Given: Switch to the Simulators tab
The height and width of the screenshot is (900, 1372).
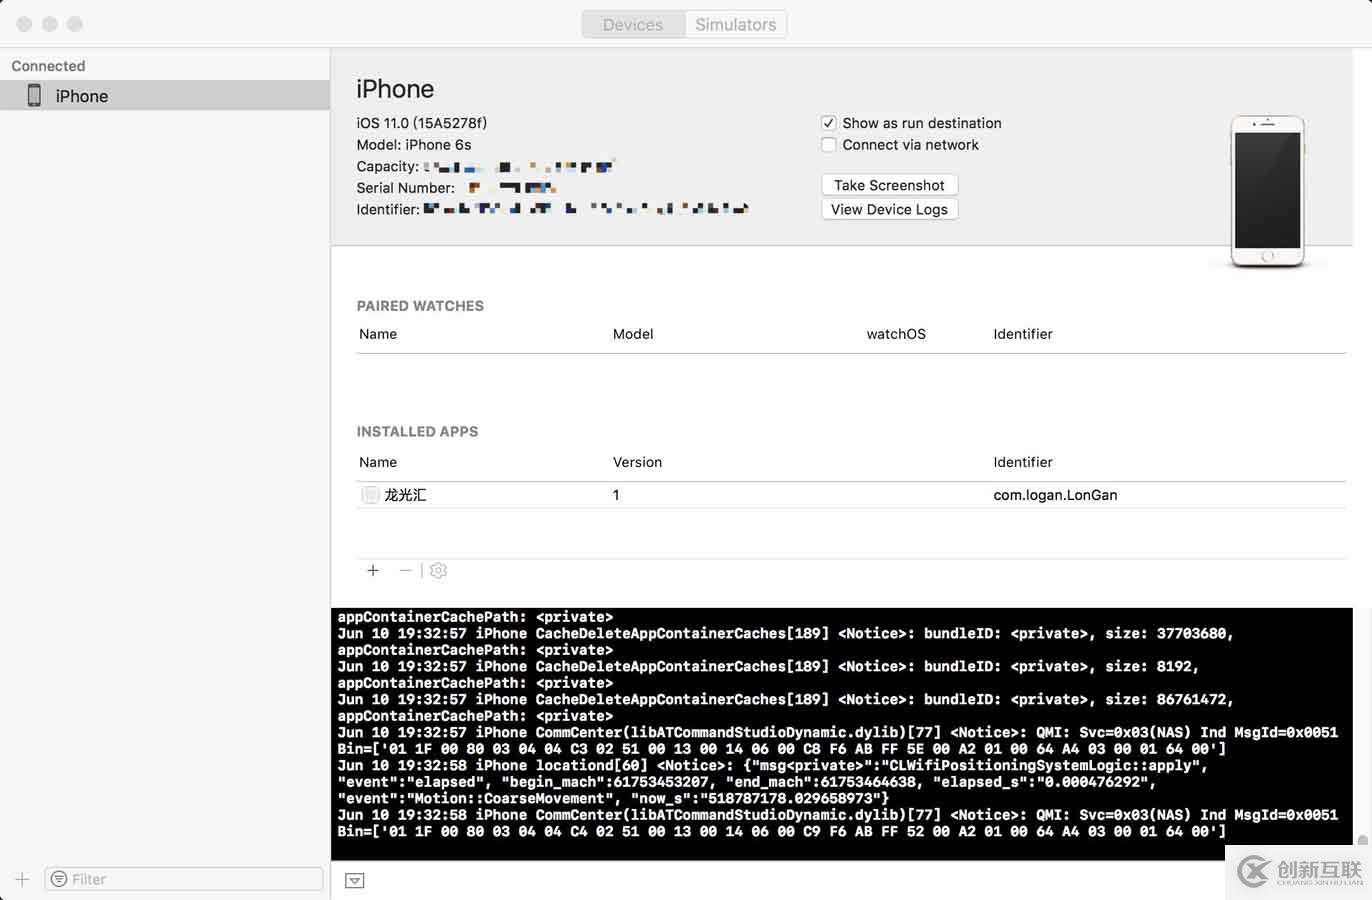Looking at the screenshot, I should 735,23.
